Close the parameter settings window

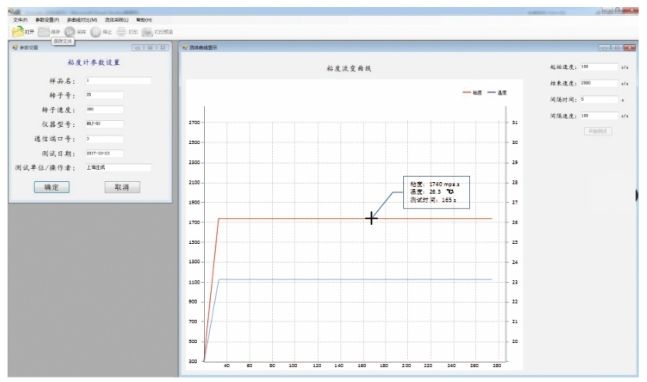click(x=163, y=48)
